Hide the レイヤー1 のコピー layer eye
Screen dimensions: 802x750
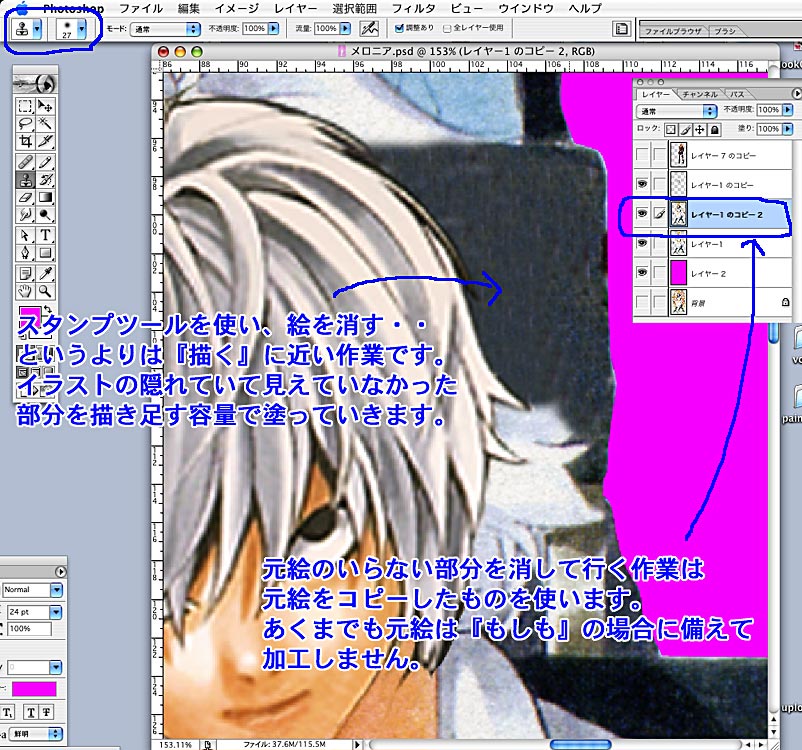pyautogui.click(x=642, y=184)
